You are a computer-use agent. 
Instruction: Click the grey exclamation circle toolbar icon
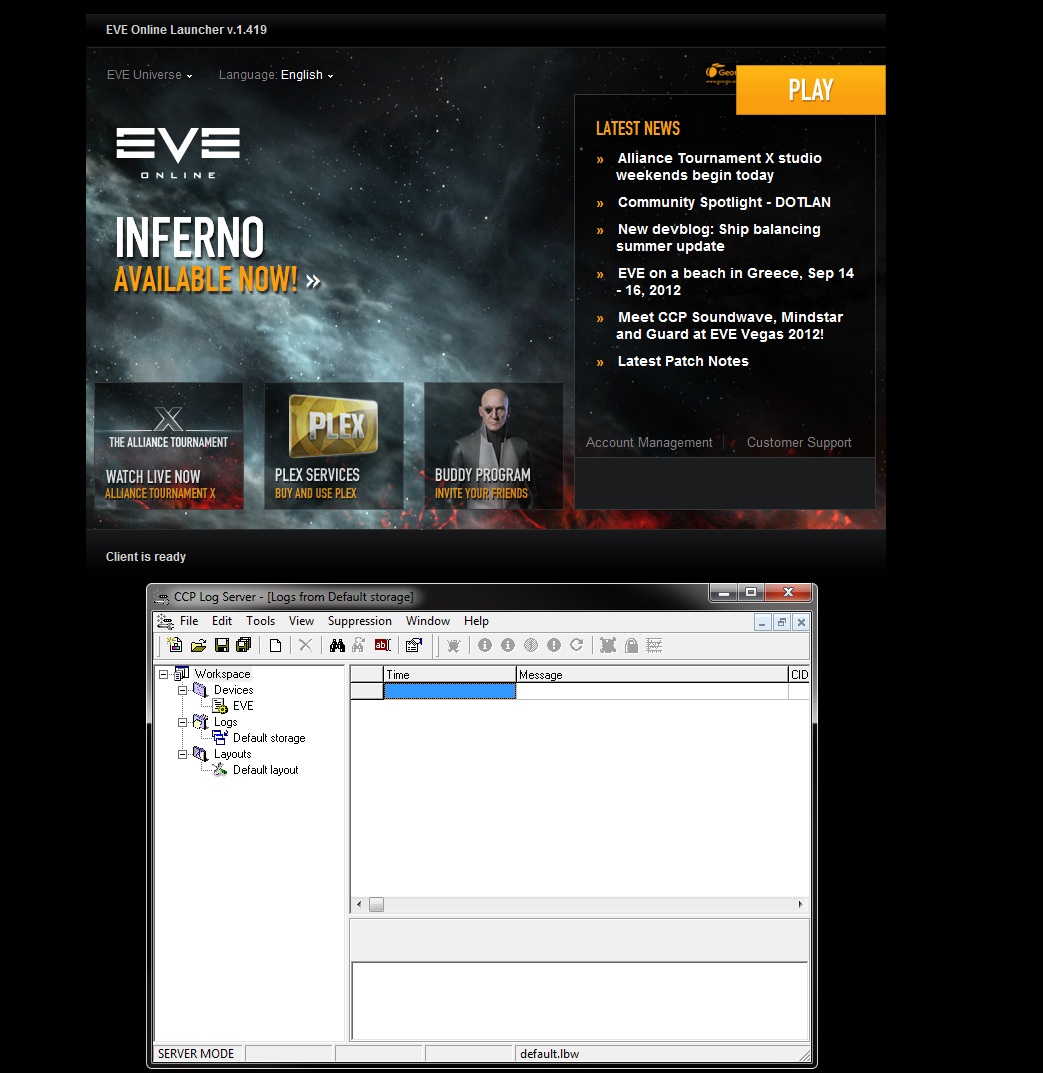point(554,645)
